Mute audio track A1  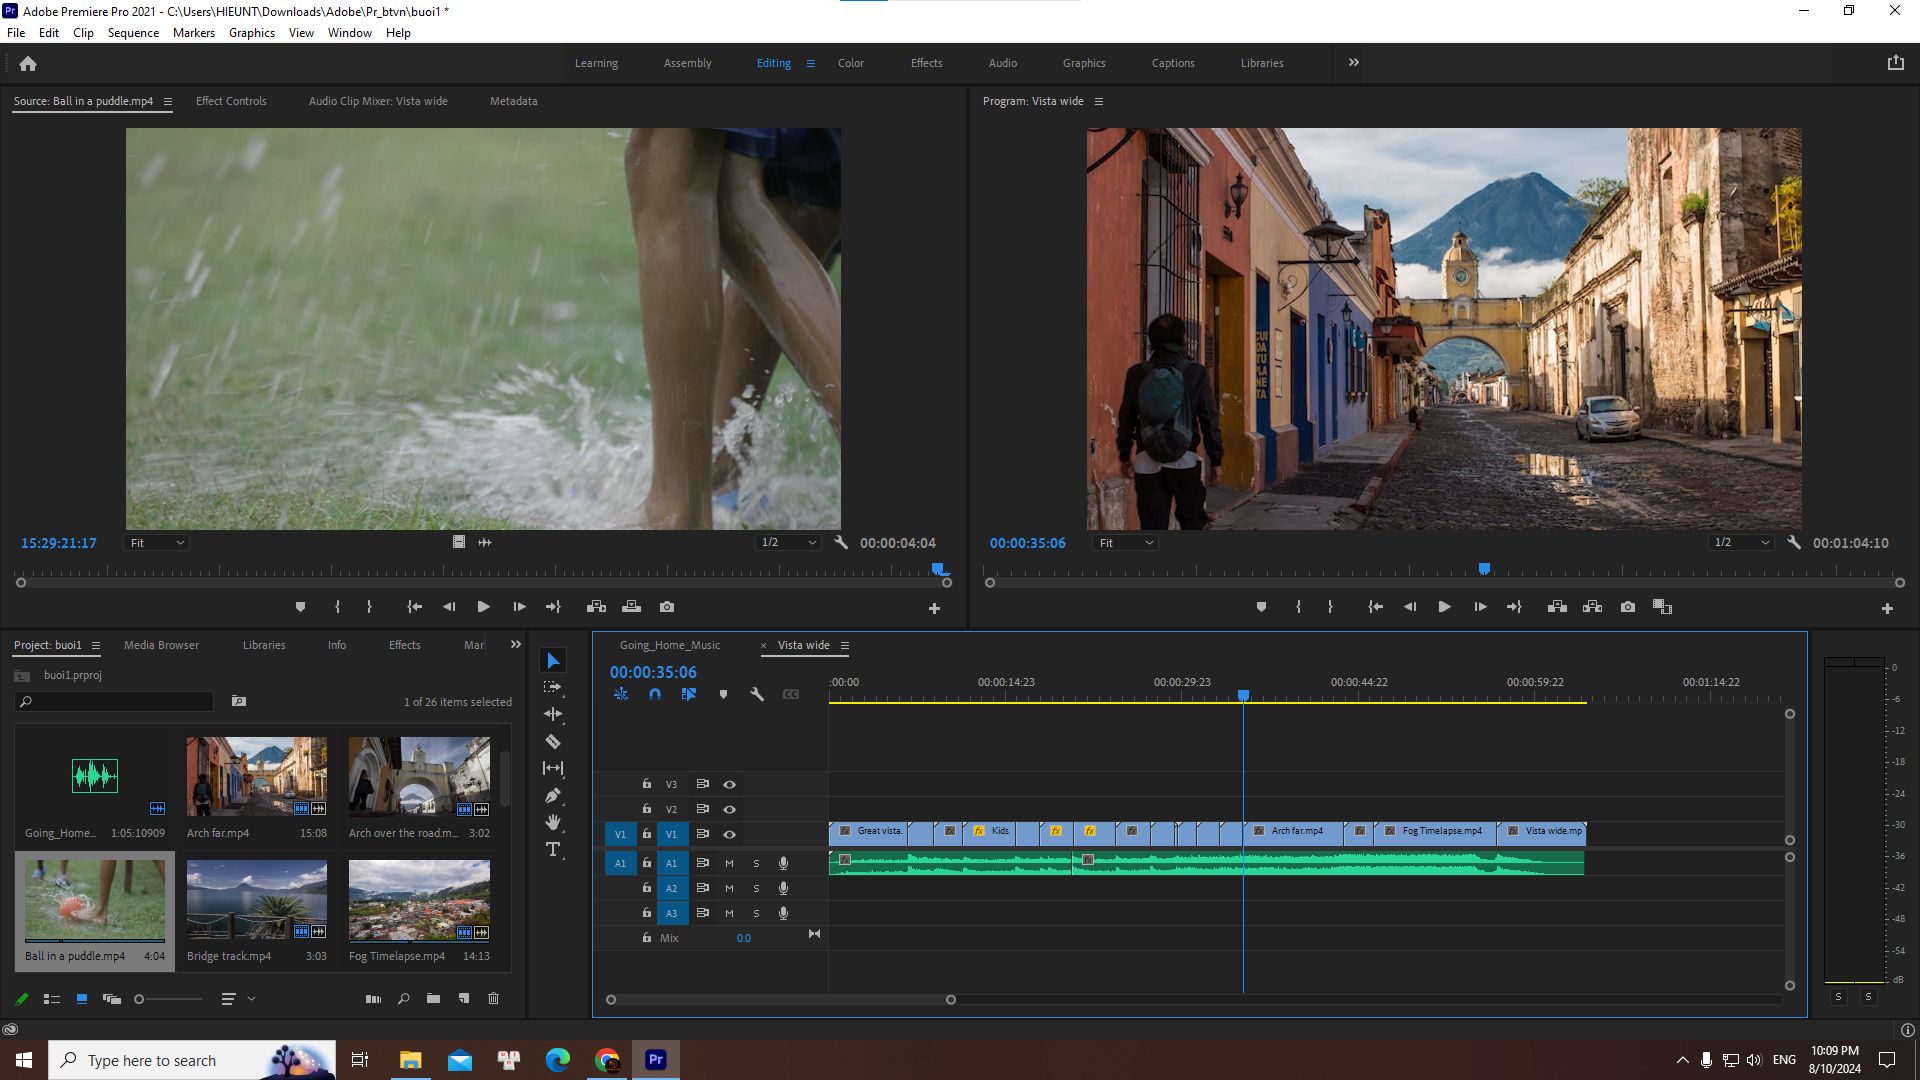[x=729, y=863]
